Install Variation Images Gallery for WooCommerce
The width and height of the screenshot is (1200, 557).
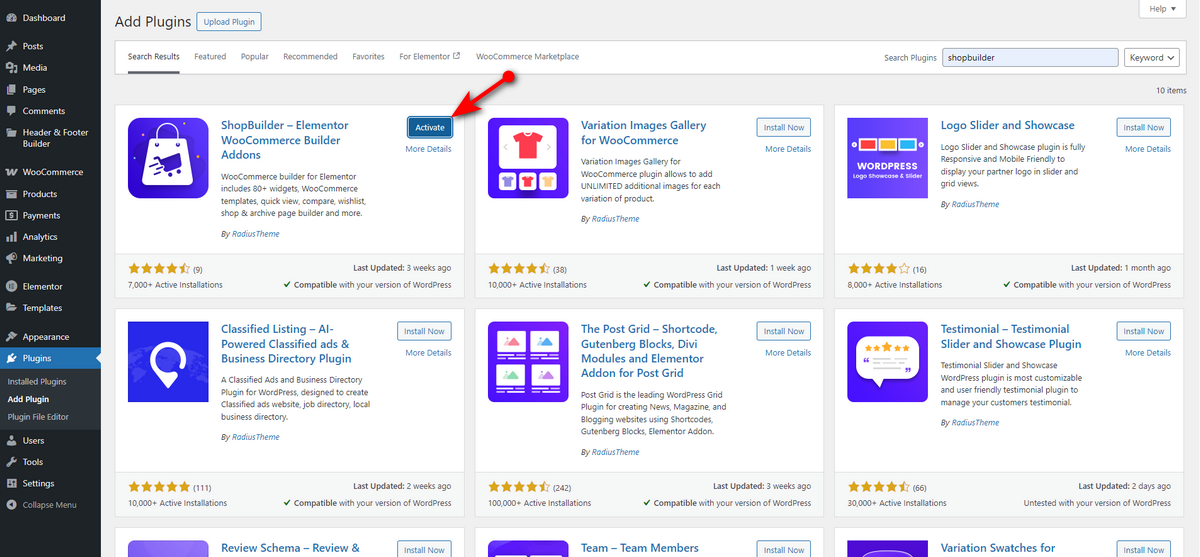(784, 128)
